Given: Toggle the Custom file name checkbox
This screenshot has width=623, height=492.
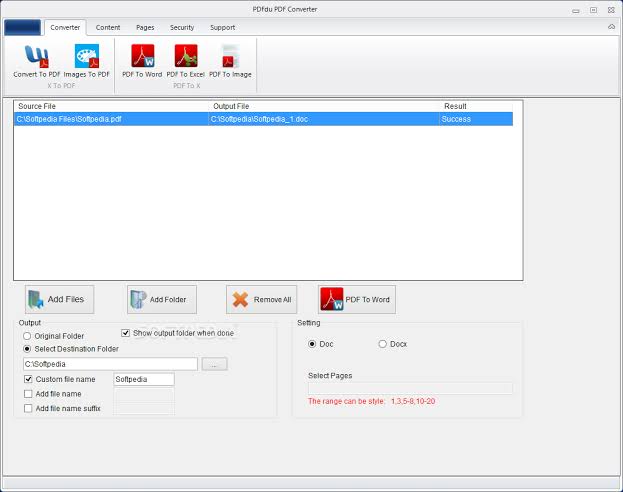Looking at the screenshot, I should (x=28, y=379).
